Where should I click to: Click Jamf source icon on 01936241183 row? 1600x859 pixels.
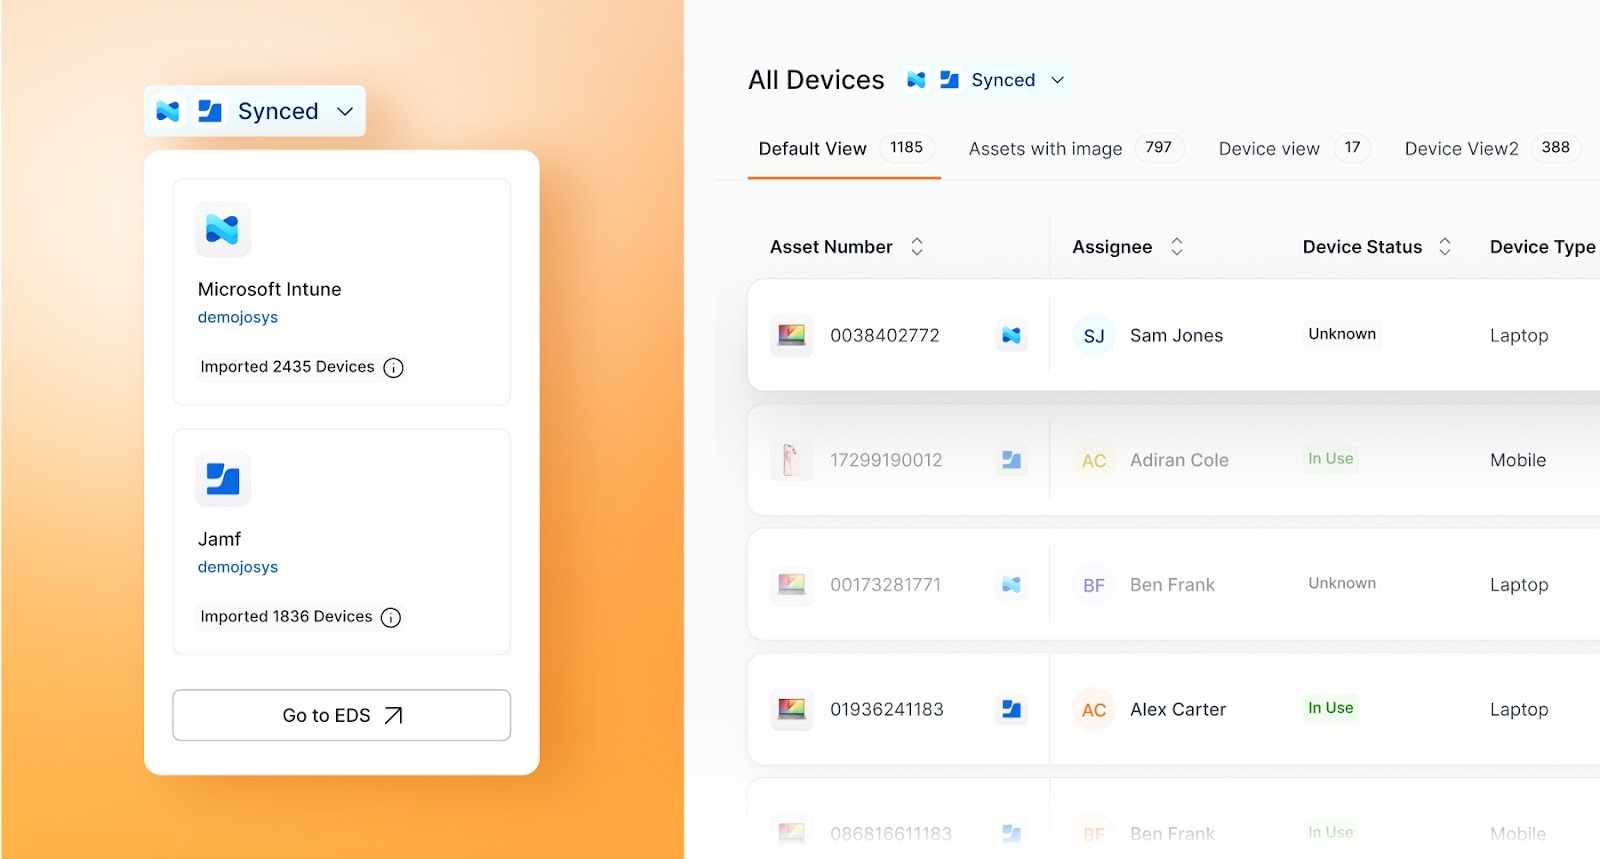tap(1011, 709)
